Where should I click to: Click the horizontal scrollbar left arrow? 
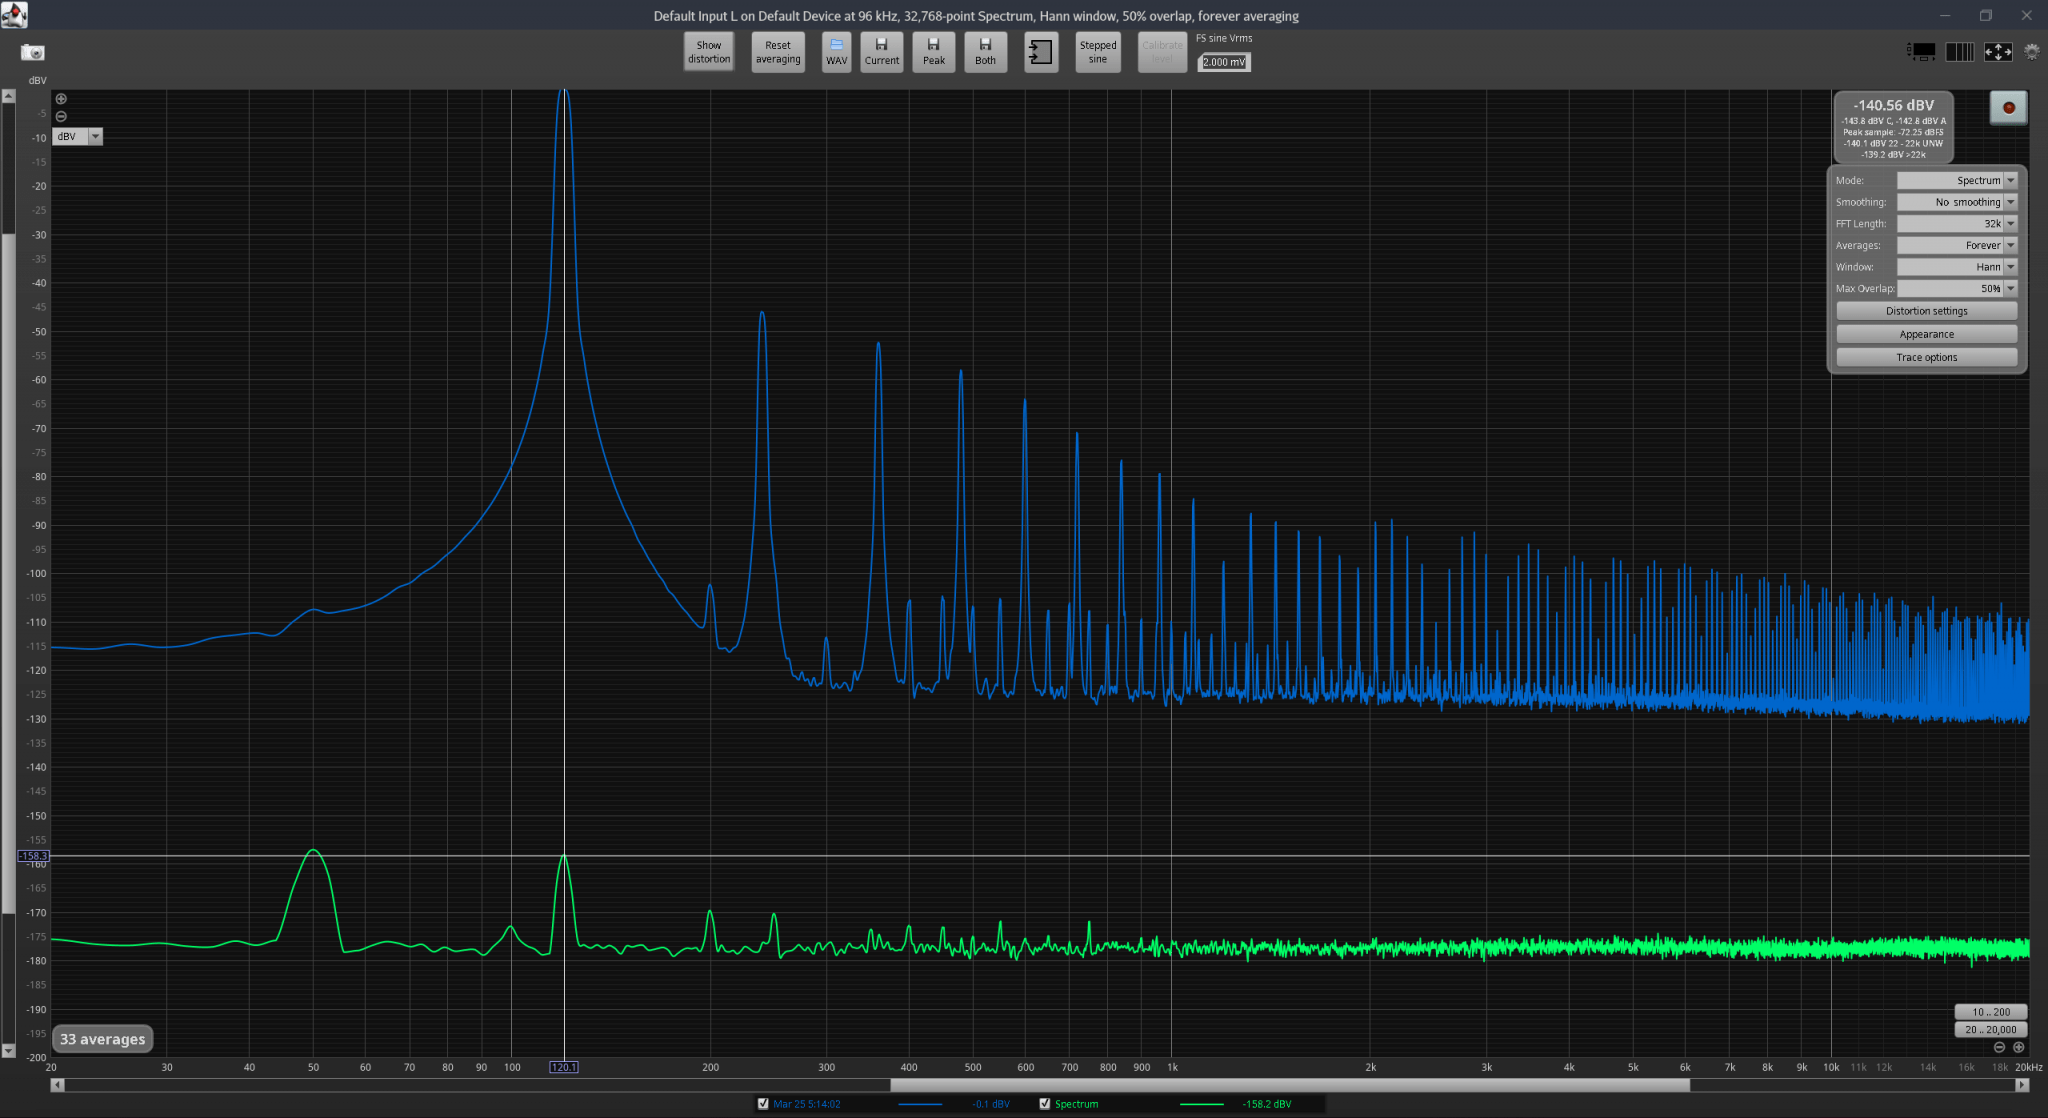tap(58, 1084)
